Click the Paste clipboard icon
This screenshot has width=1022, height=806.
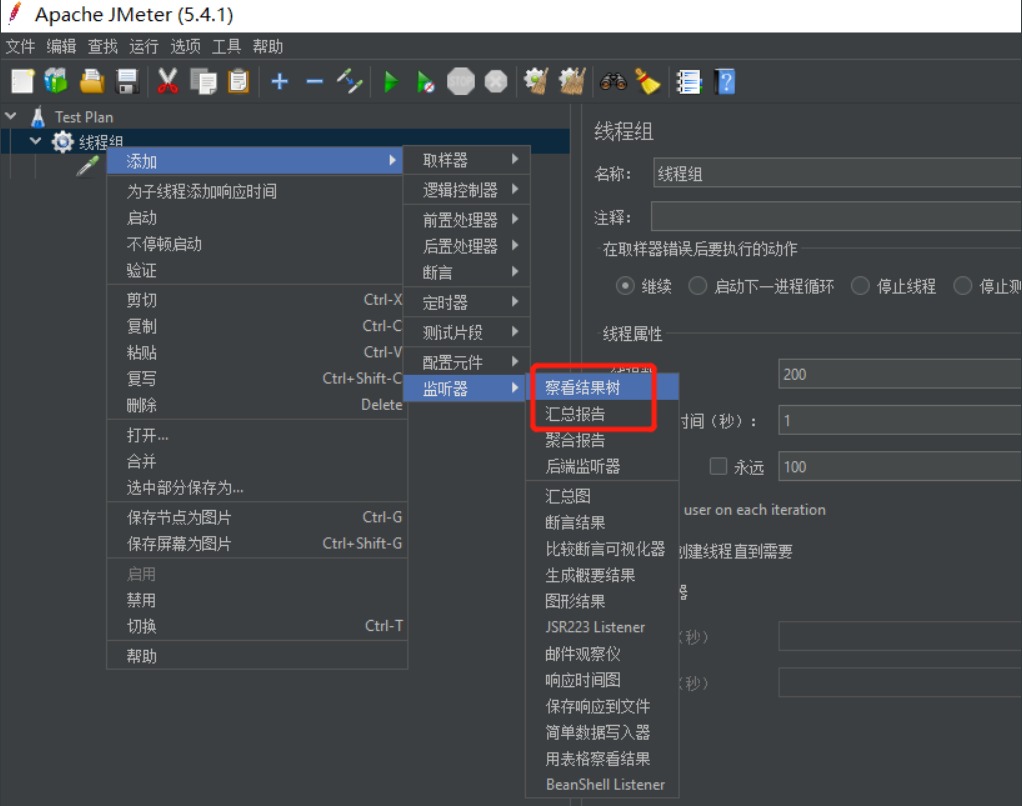click(x=239, y=81)
